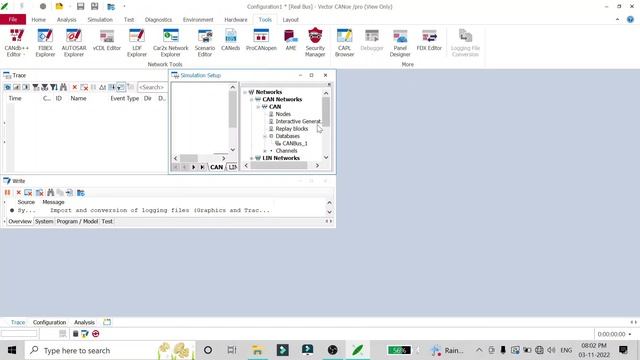Open the CANdb++ Editor tool
The image size is (640, 360).
coord(16,42)
